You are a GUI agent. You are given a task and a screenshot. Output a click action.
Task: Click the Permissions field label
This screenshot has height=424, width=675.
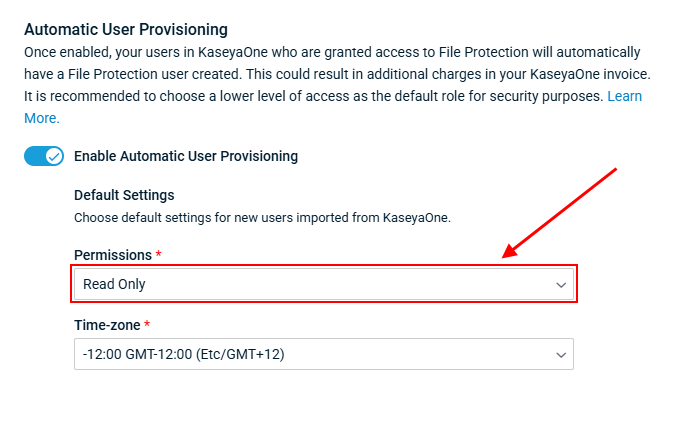pyautogui.click(x=112, y=255)
